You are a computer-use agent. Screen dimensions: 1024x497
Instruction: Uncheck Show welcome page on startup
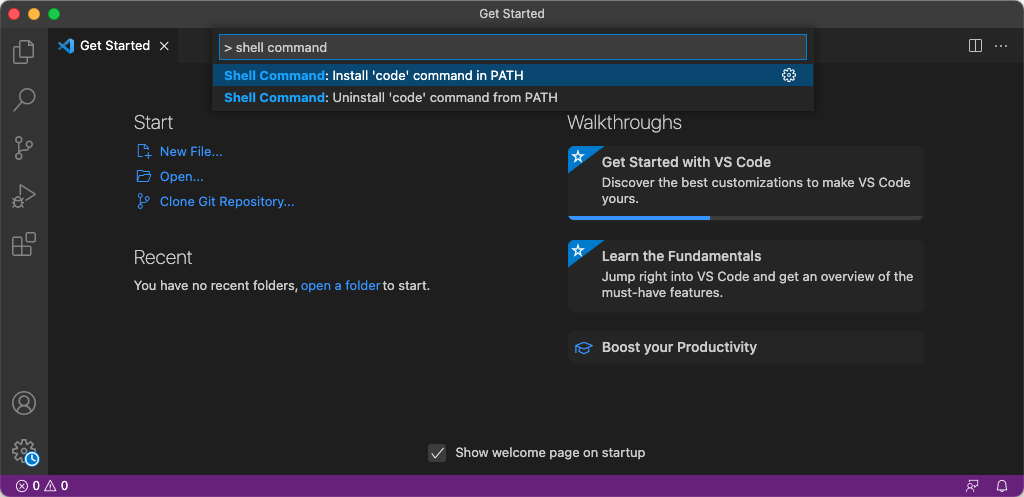(437, 453)
